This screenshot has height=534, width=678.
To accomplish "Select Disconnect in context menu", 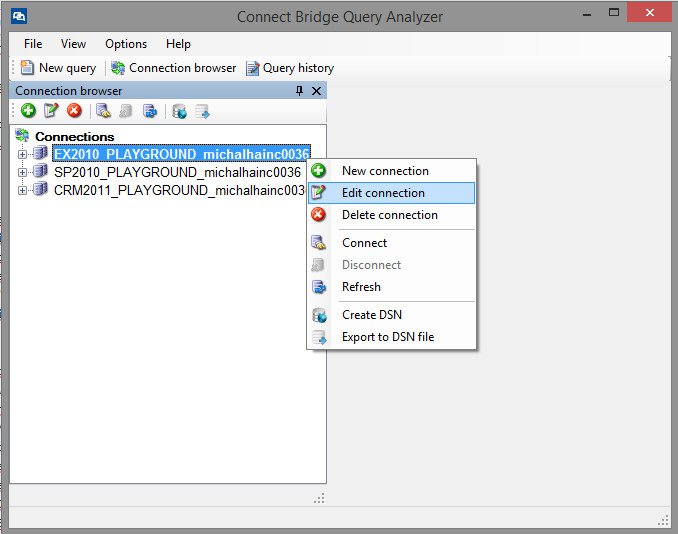I will coord(391,265).
